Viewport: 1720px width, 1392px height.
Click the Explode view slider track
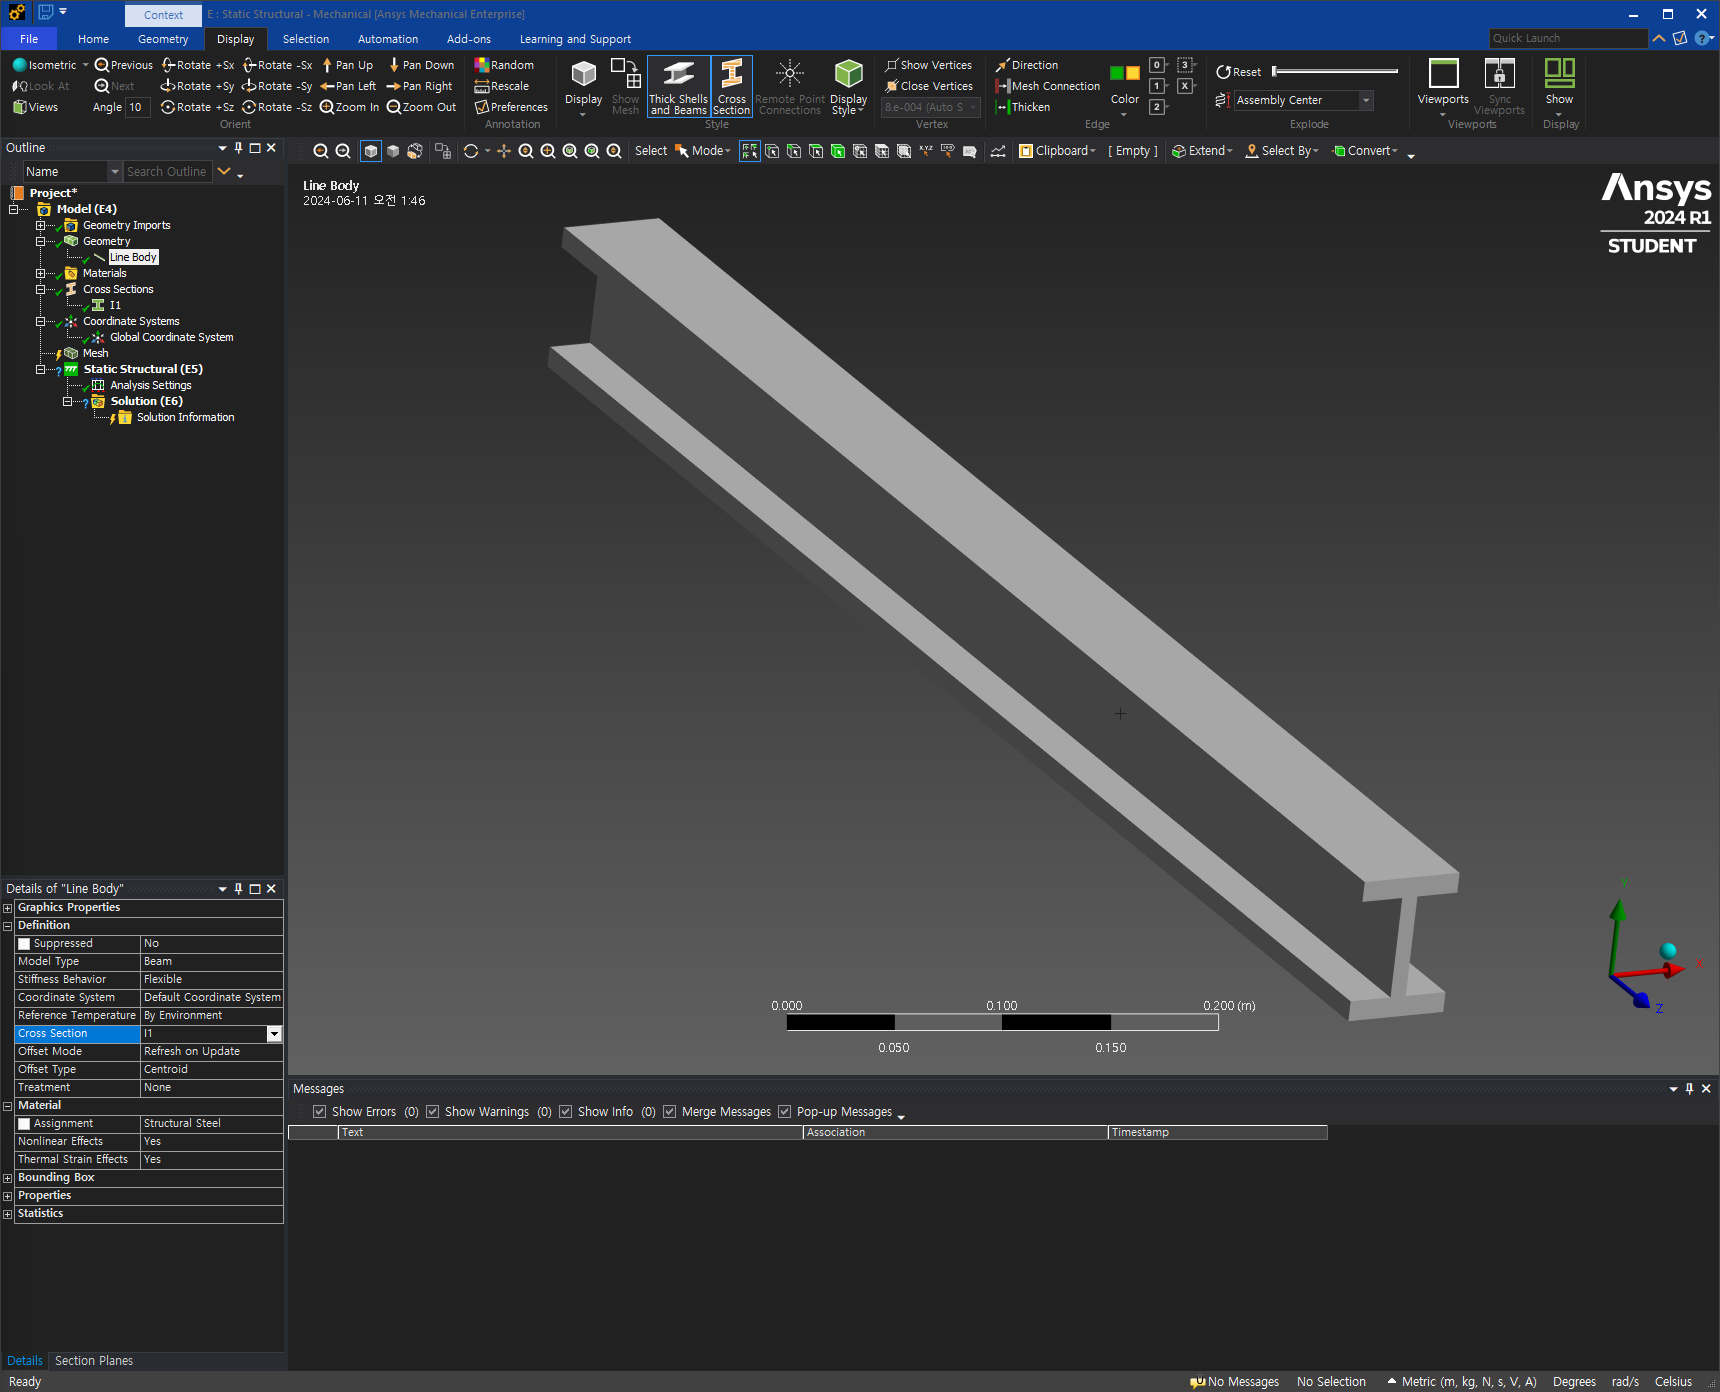point(1335,71)
